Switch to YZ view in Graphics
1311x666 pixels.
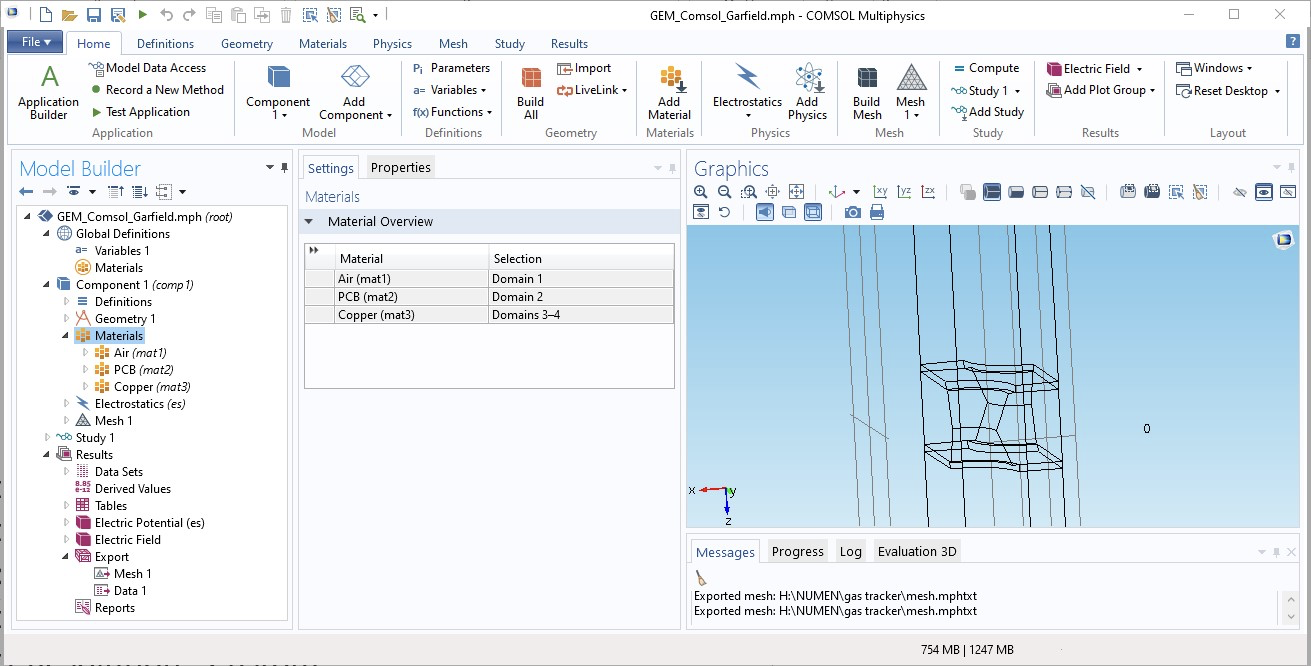click(x=904, y=191)
